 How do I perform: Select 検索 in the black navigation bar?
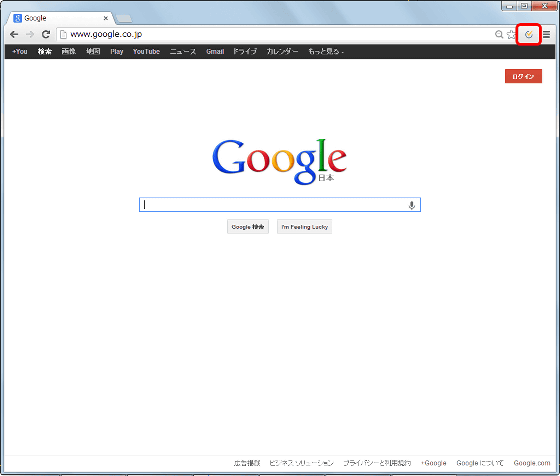click(45, 51)
